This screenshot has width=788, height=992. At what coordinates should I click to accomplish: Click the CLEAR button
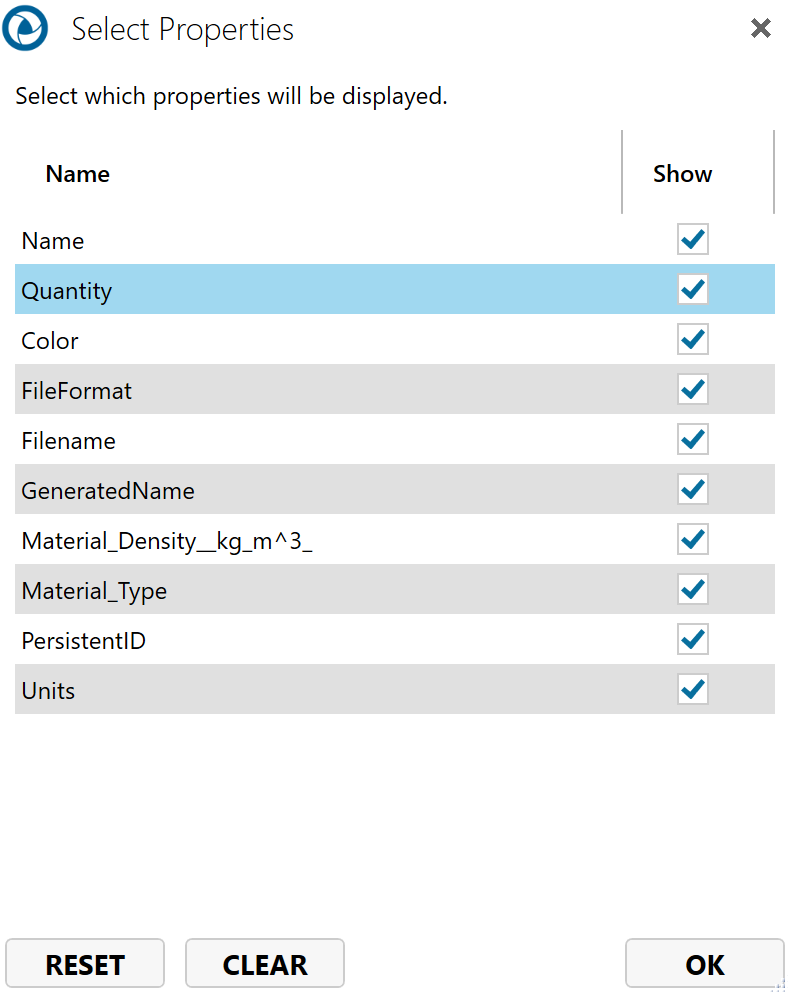tap(265, 964)
